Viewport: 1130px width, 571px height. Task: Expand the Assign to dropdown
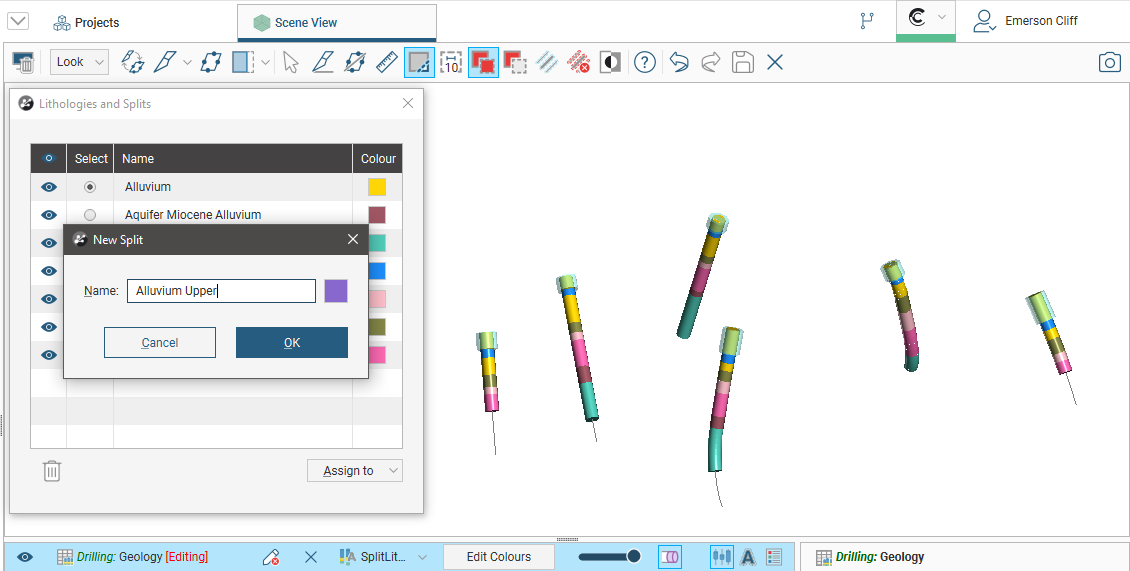pyautogui.click(x=354, y=471)
